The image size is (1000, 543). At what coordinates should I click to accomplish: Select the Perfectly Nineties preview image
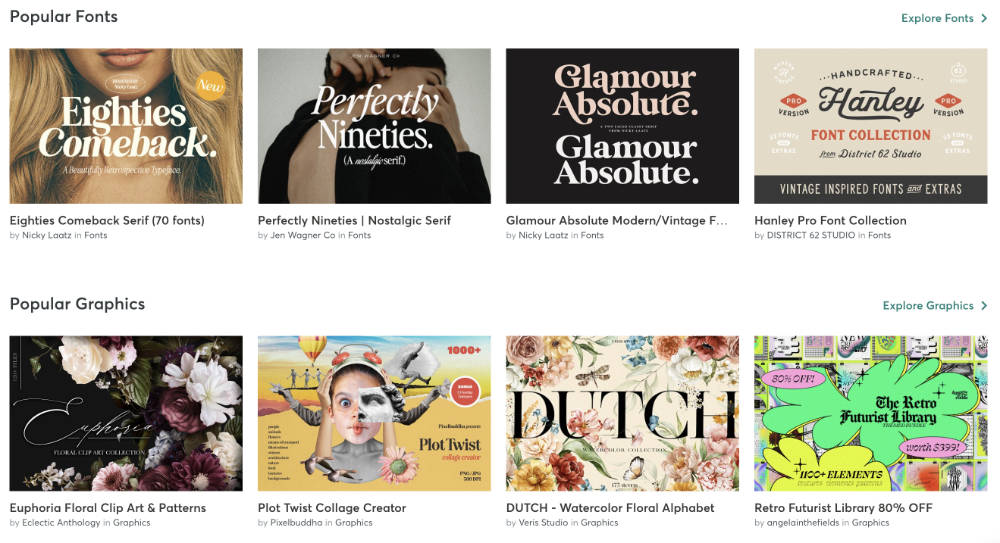point(374,126)
